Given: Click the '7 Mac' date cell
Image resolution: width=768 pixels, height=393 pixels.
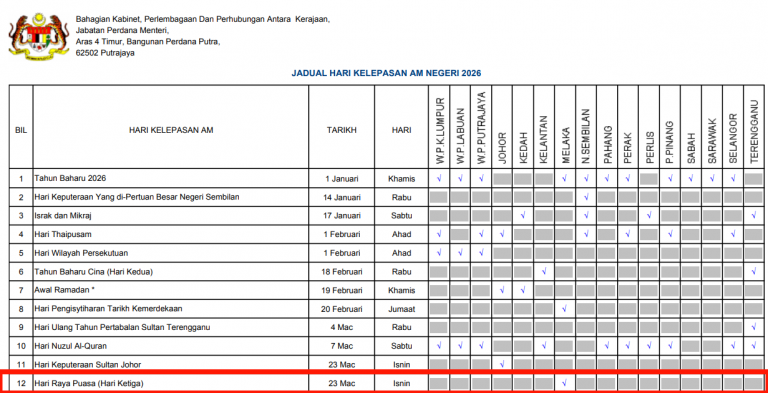Looking at the screenshot, I should tap(342, 346).
